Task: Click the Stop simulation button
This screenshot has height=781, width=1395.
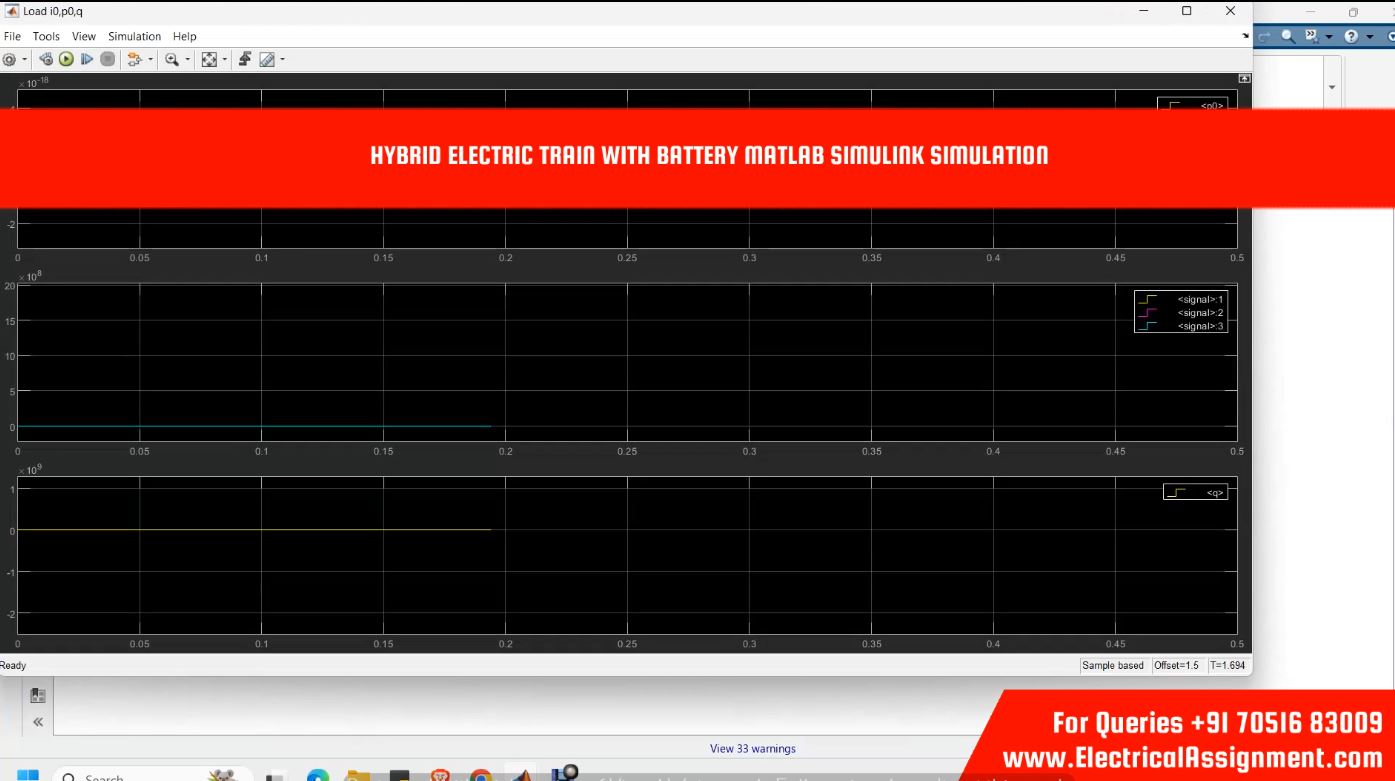Action: (107, 60)
